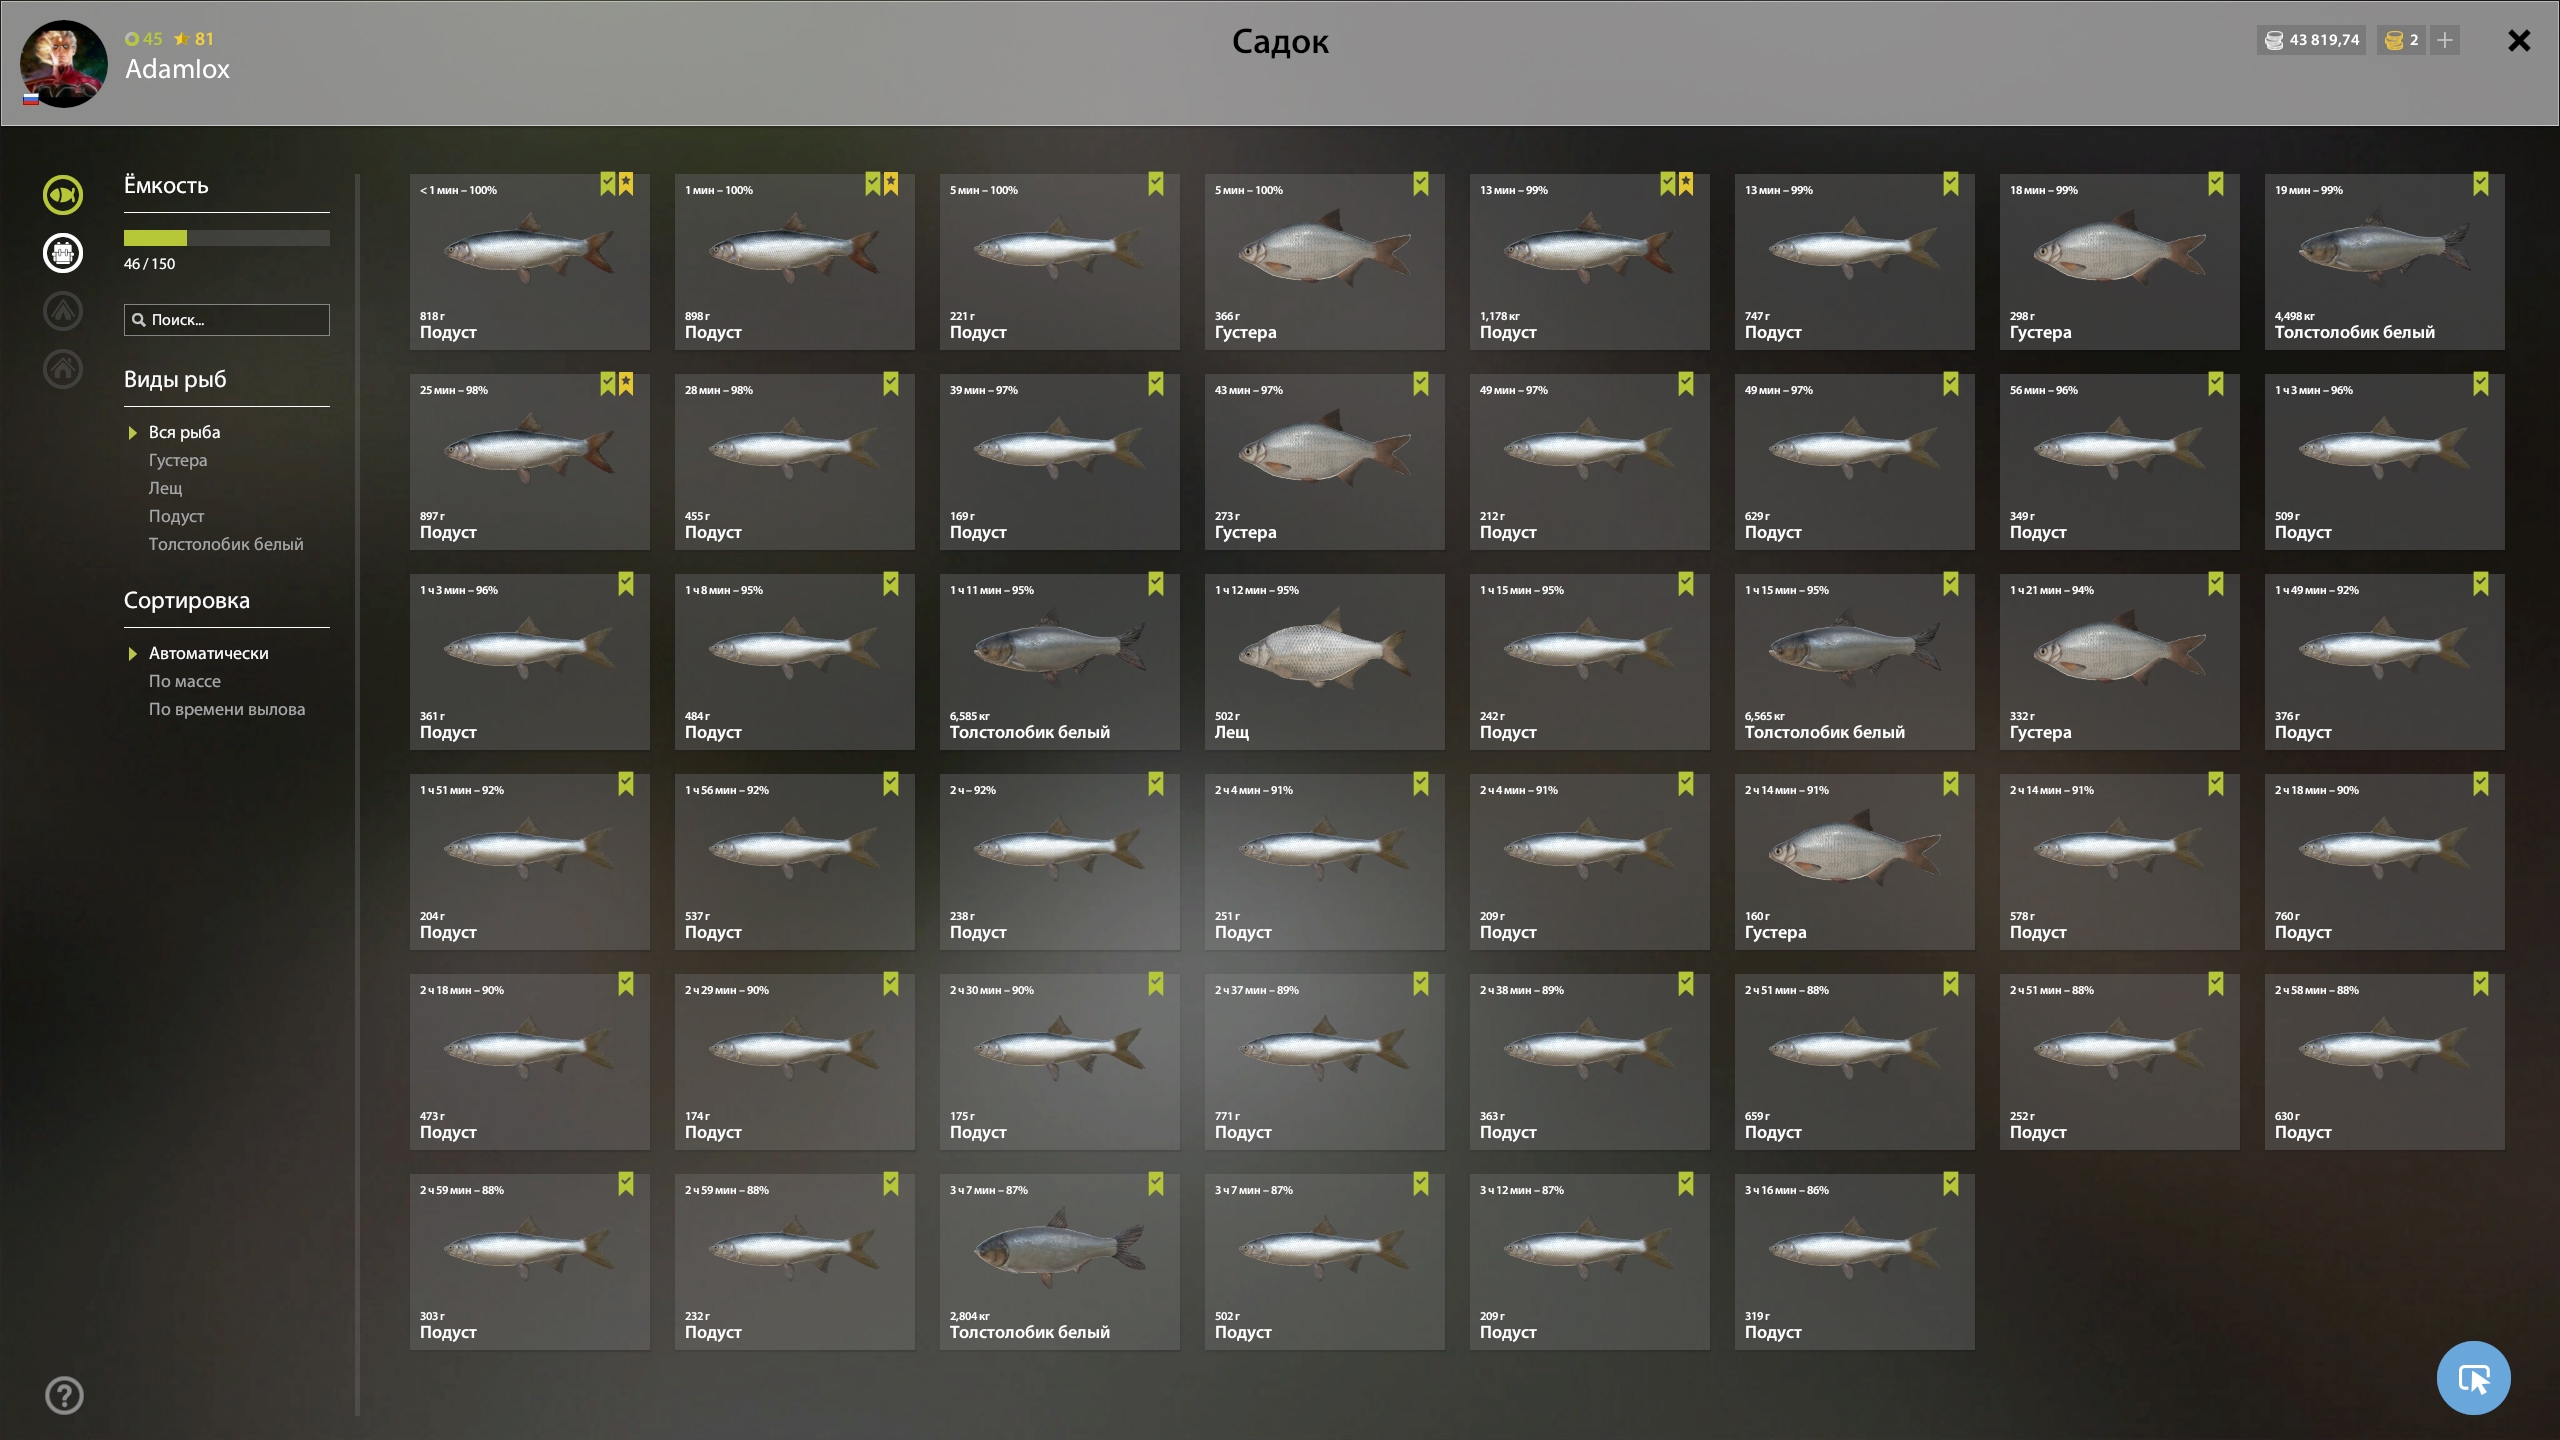This screenshot has width=2560, height=1440.
Task: Click the plus icon to add gold coins
Action: [2445, 40]
